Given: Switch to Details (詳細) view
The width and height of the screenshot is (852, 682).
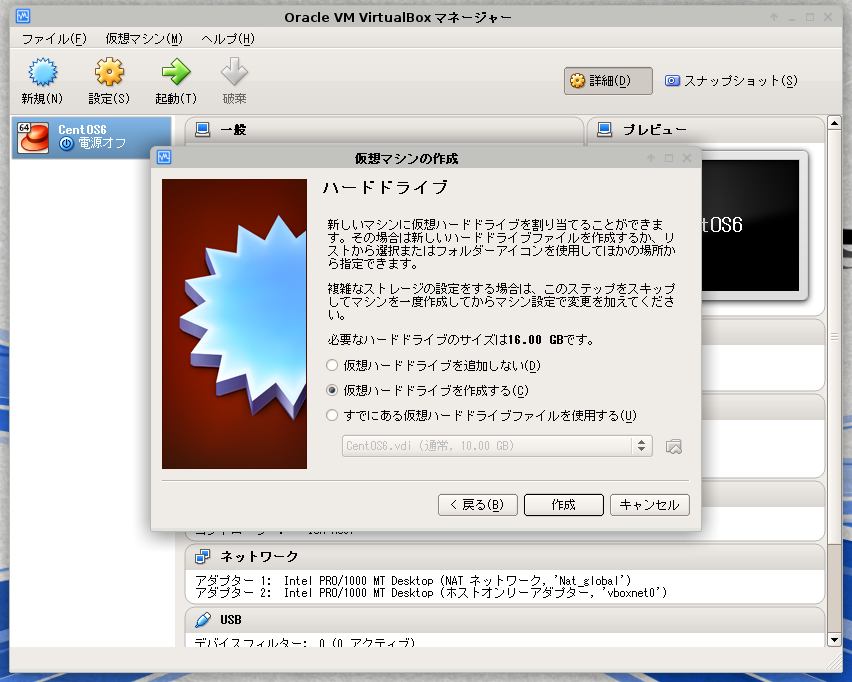Looking at the screenshot, I should [608, 81].
